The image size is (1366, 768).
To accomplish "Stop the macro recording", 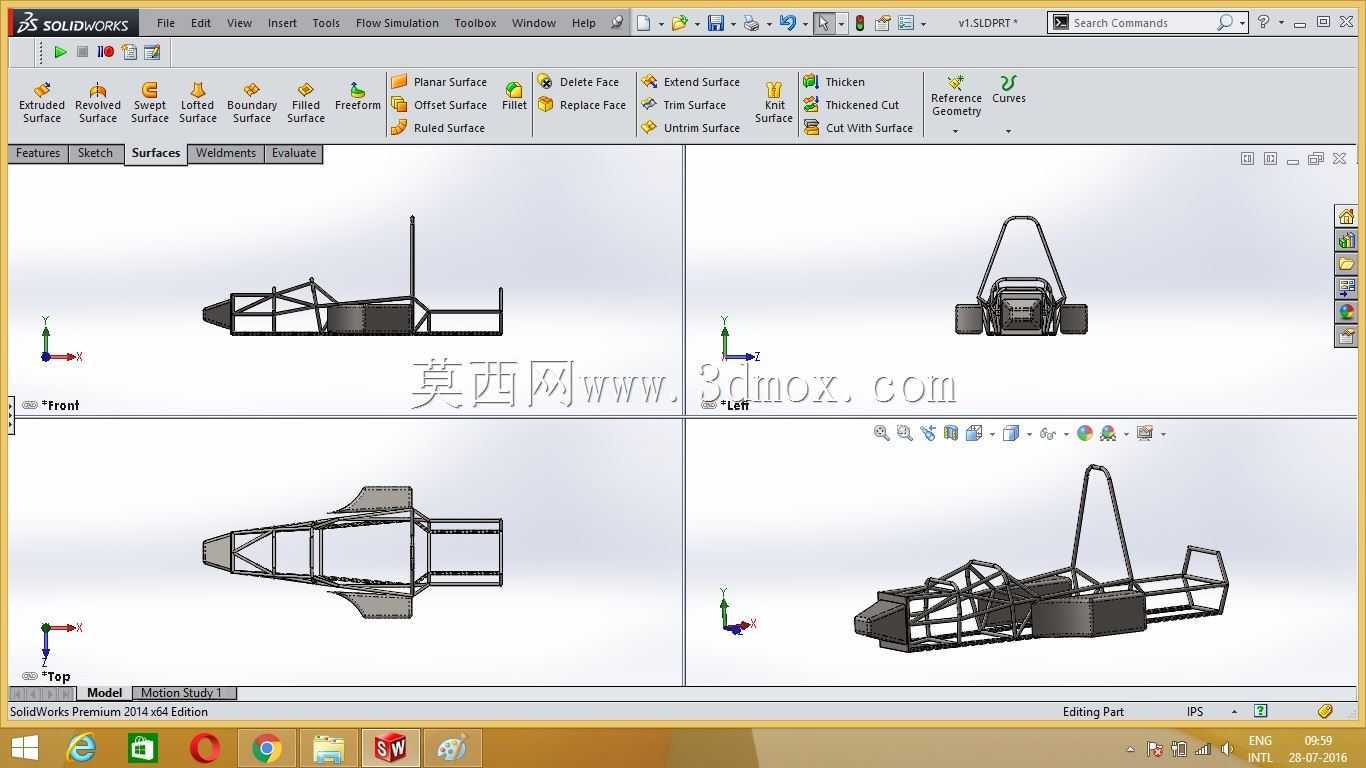I will (x=83, y=52).
